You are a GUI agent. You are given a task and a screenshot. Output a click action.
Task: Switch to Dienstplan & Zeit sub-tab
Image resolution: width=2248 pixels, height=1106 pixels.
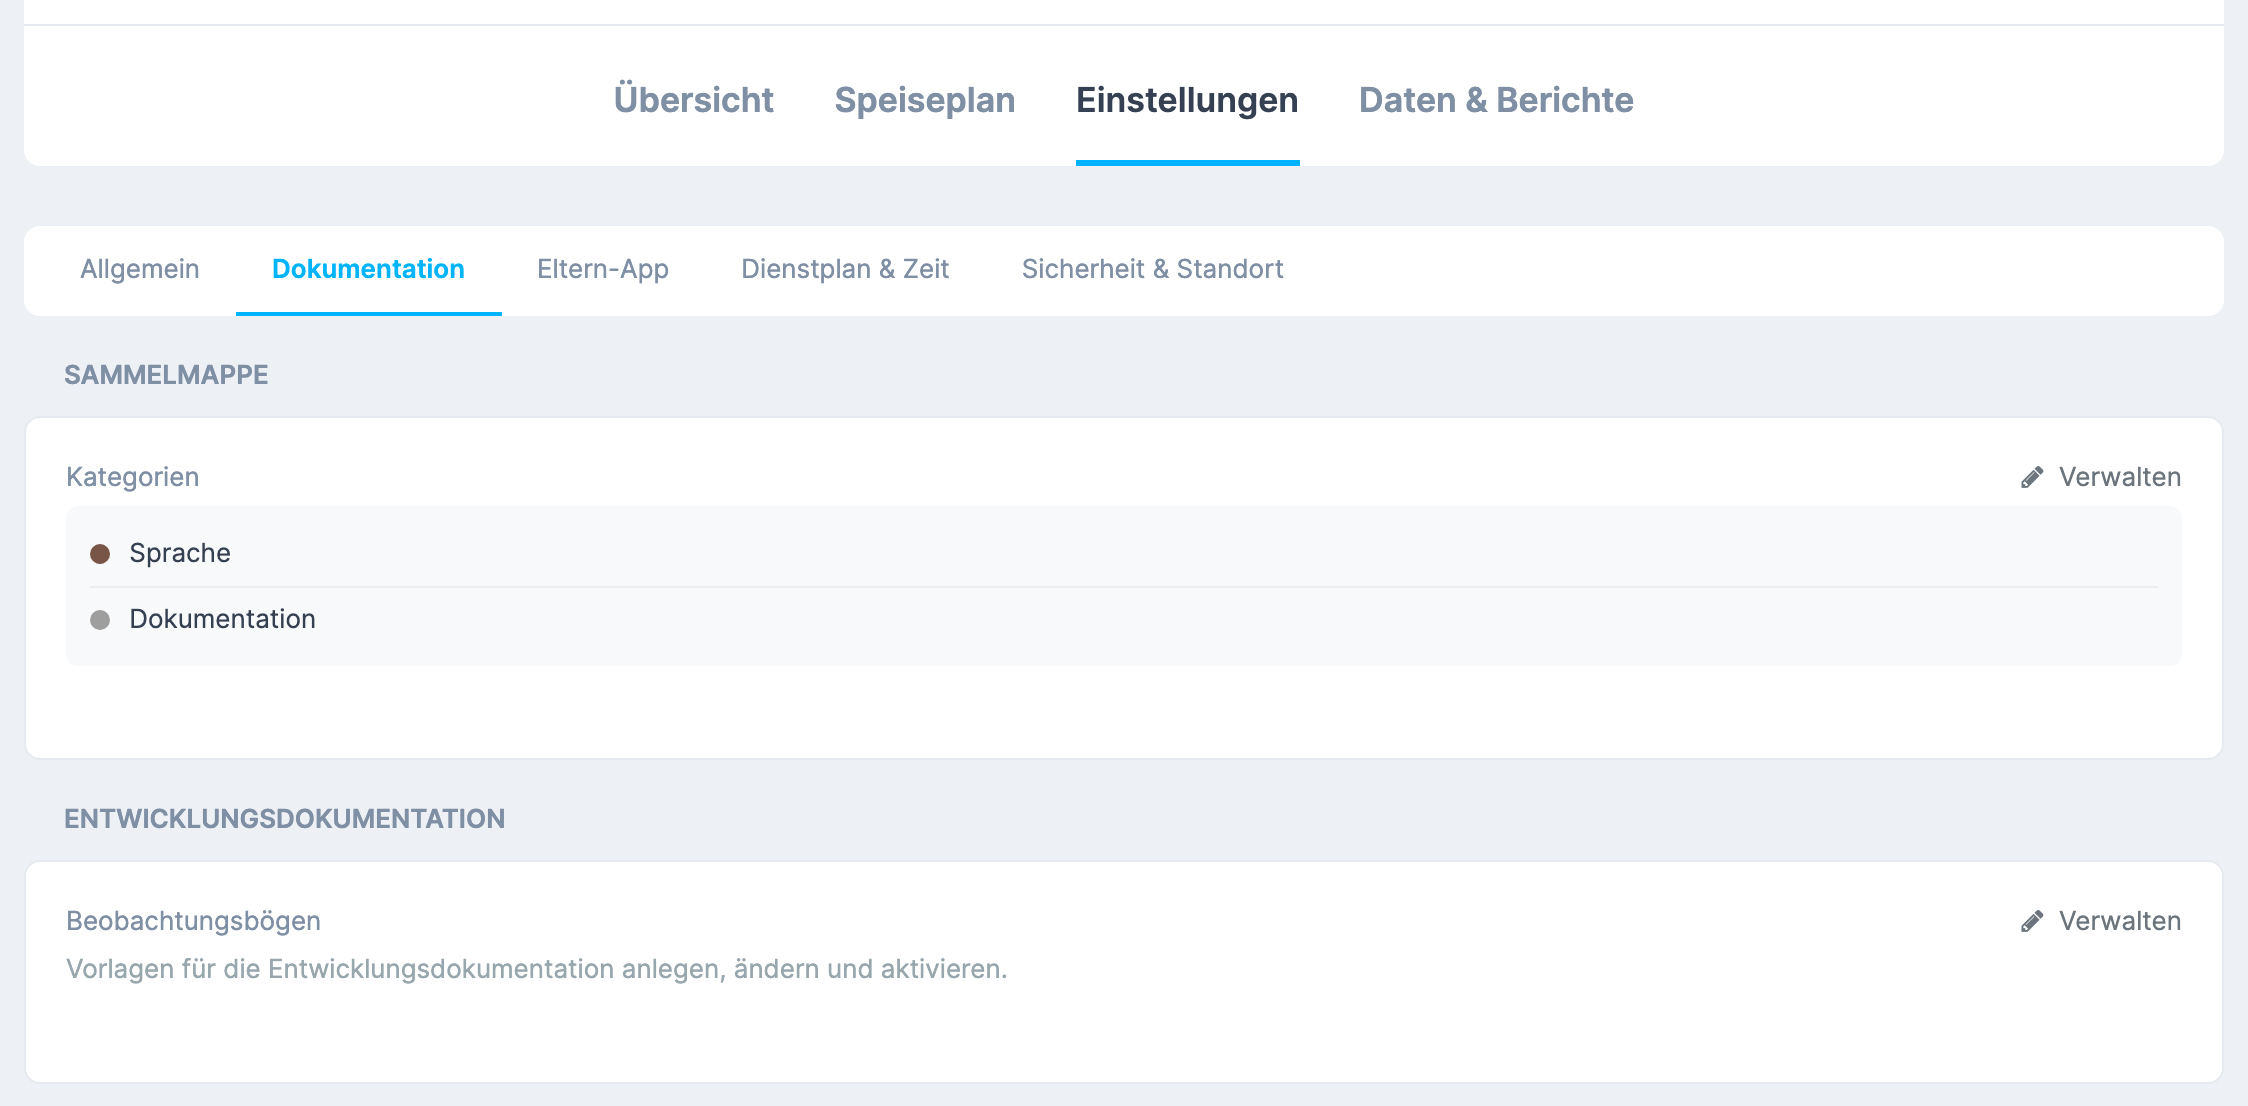[x=845, y=269]
